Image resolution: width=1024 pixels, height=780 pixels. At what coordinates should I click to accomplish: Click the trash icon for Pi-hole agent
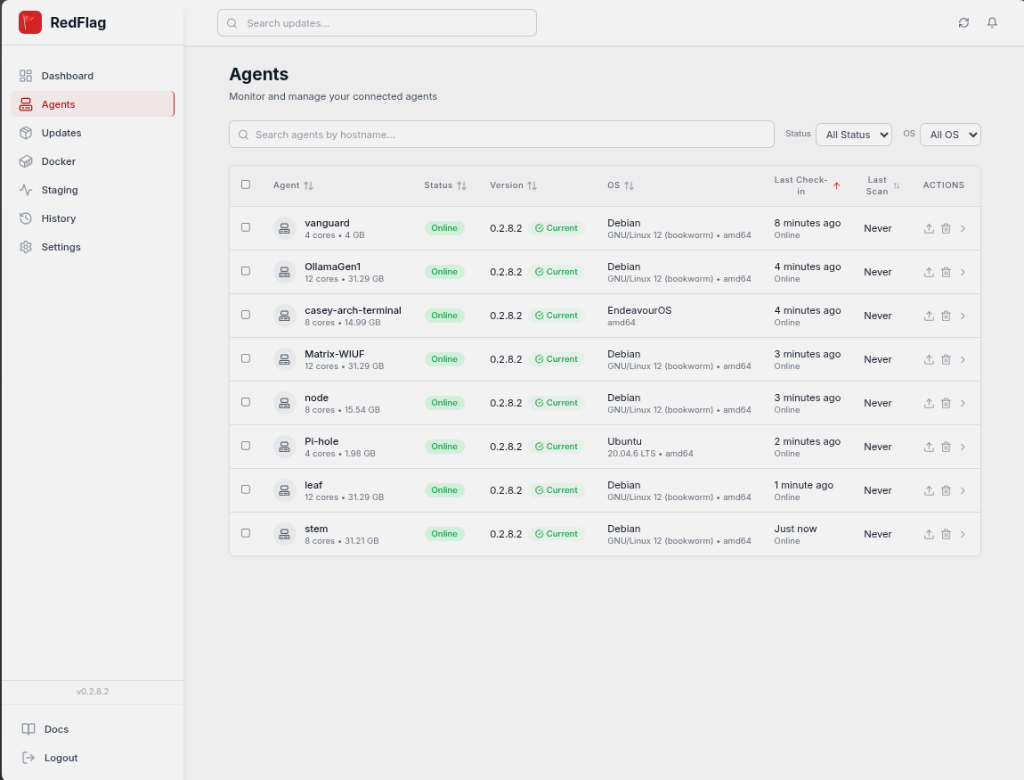946,447
